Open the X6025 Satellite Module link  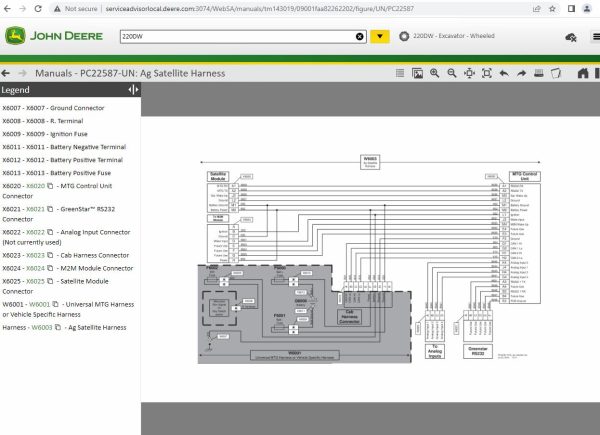35,281
